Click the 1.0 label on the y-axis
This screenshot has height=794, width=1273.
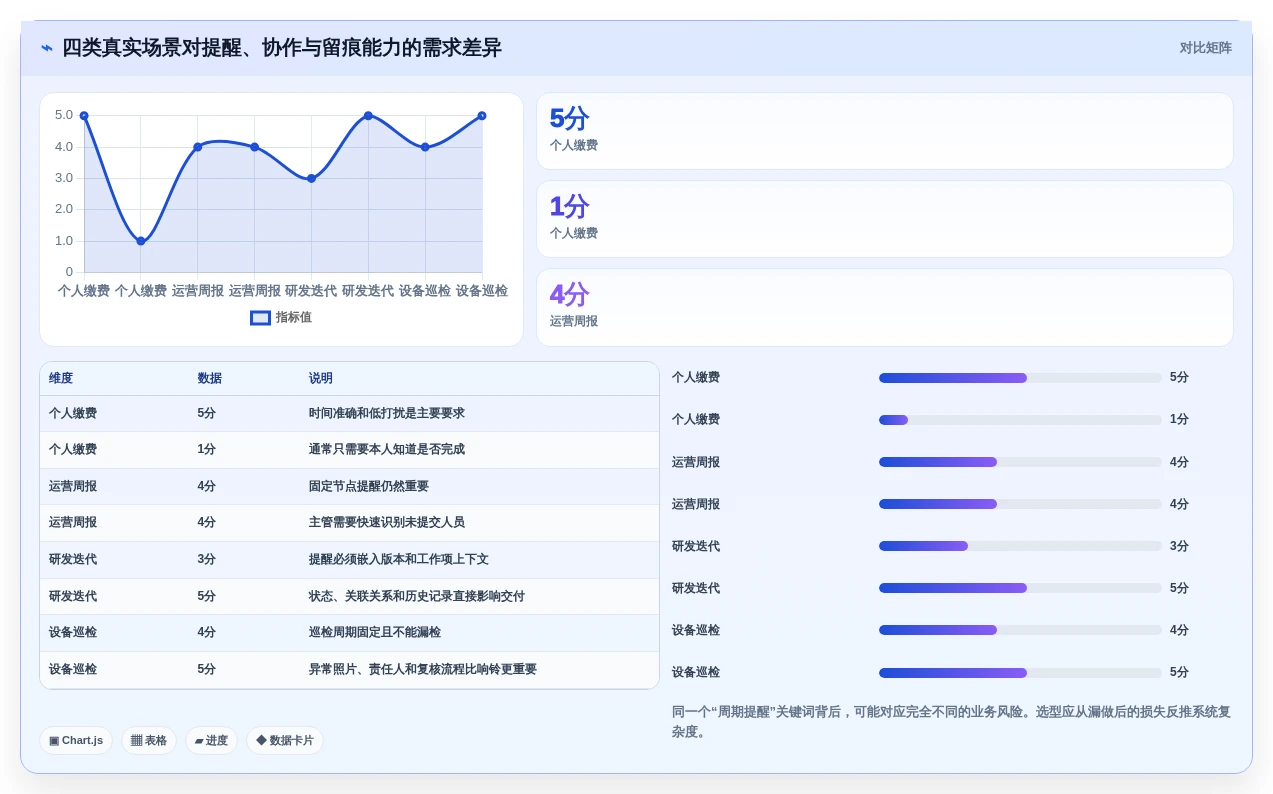[64, 241]
